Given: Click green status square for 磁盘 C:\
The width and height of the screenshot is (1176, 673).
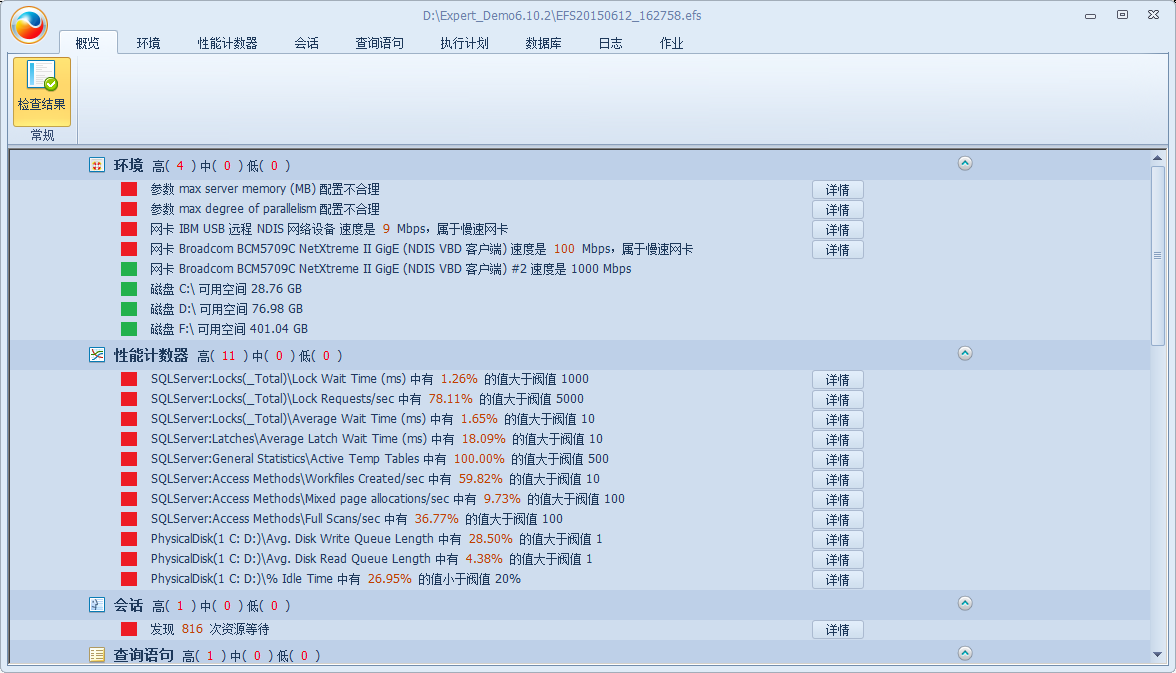Looking at the screenshot, I should pyautogui.click(x=129, y=289).
